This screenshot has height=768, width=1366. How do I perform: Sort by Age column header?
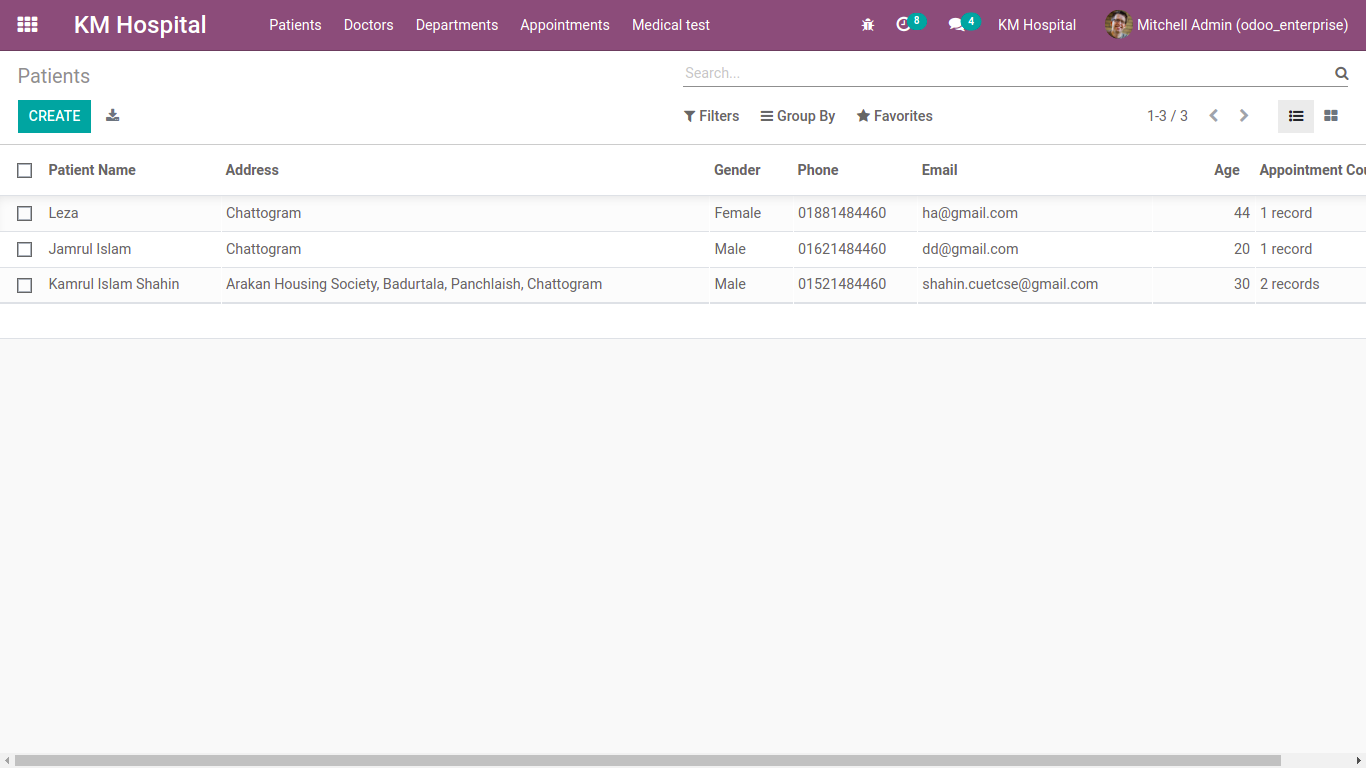(1227, 170)
